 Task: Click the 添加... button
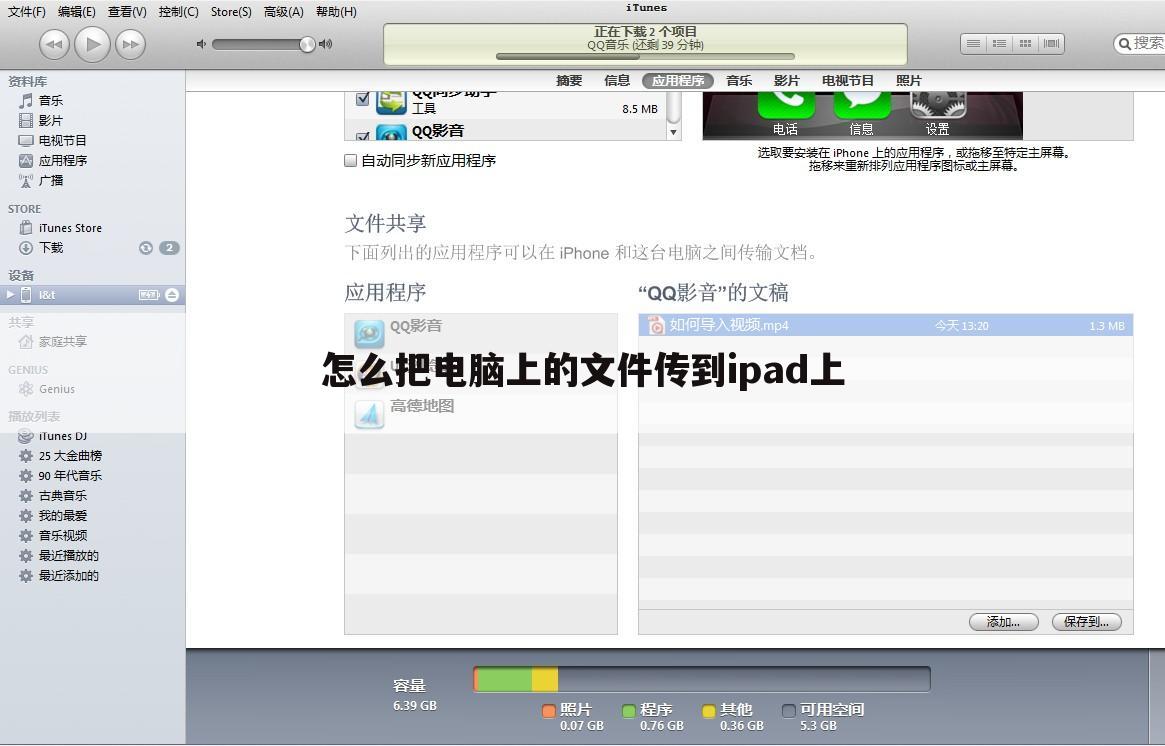point(1003,621)
